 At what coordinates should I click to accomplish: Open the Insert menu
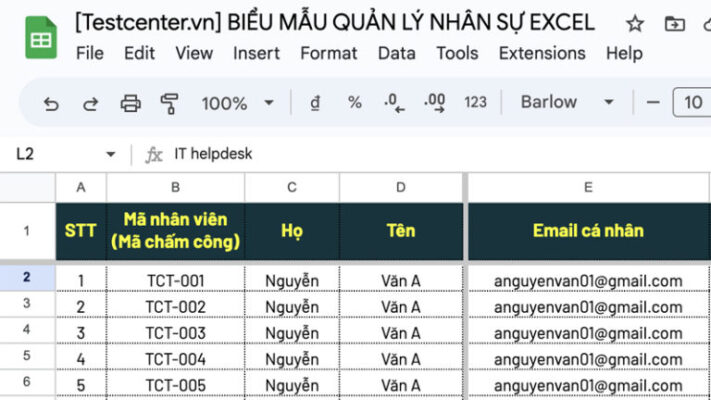[x=256, y=53]
